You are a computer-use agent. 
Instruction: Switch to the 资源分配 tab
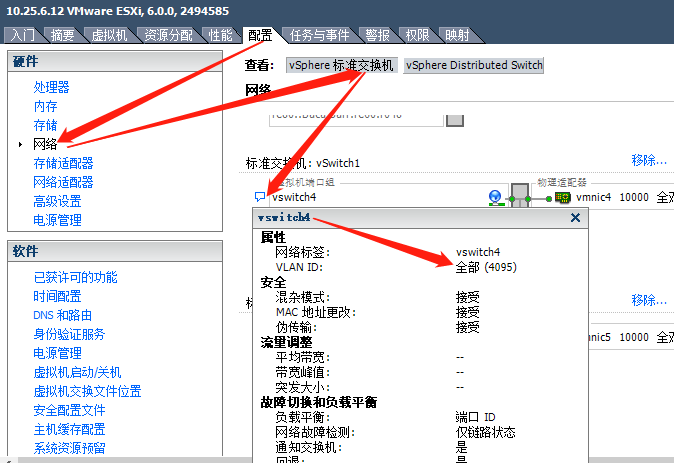168,35
